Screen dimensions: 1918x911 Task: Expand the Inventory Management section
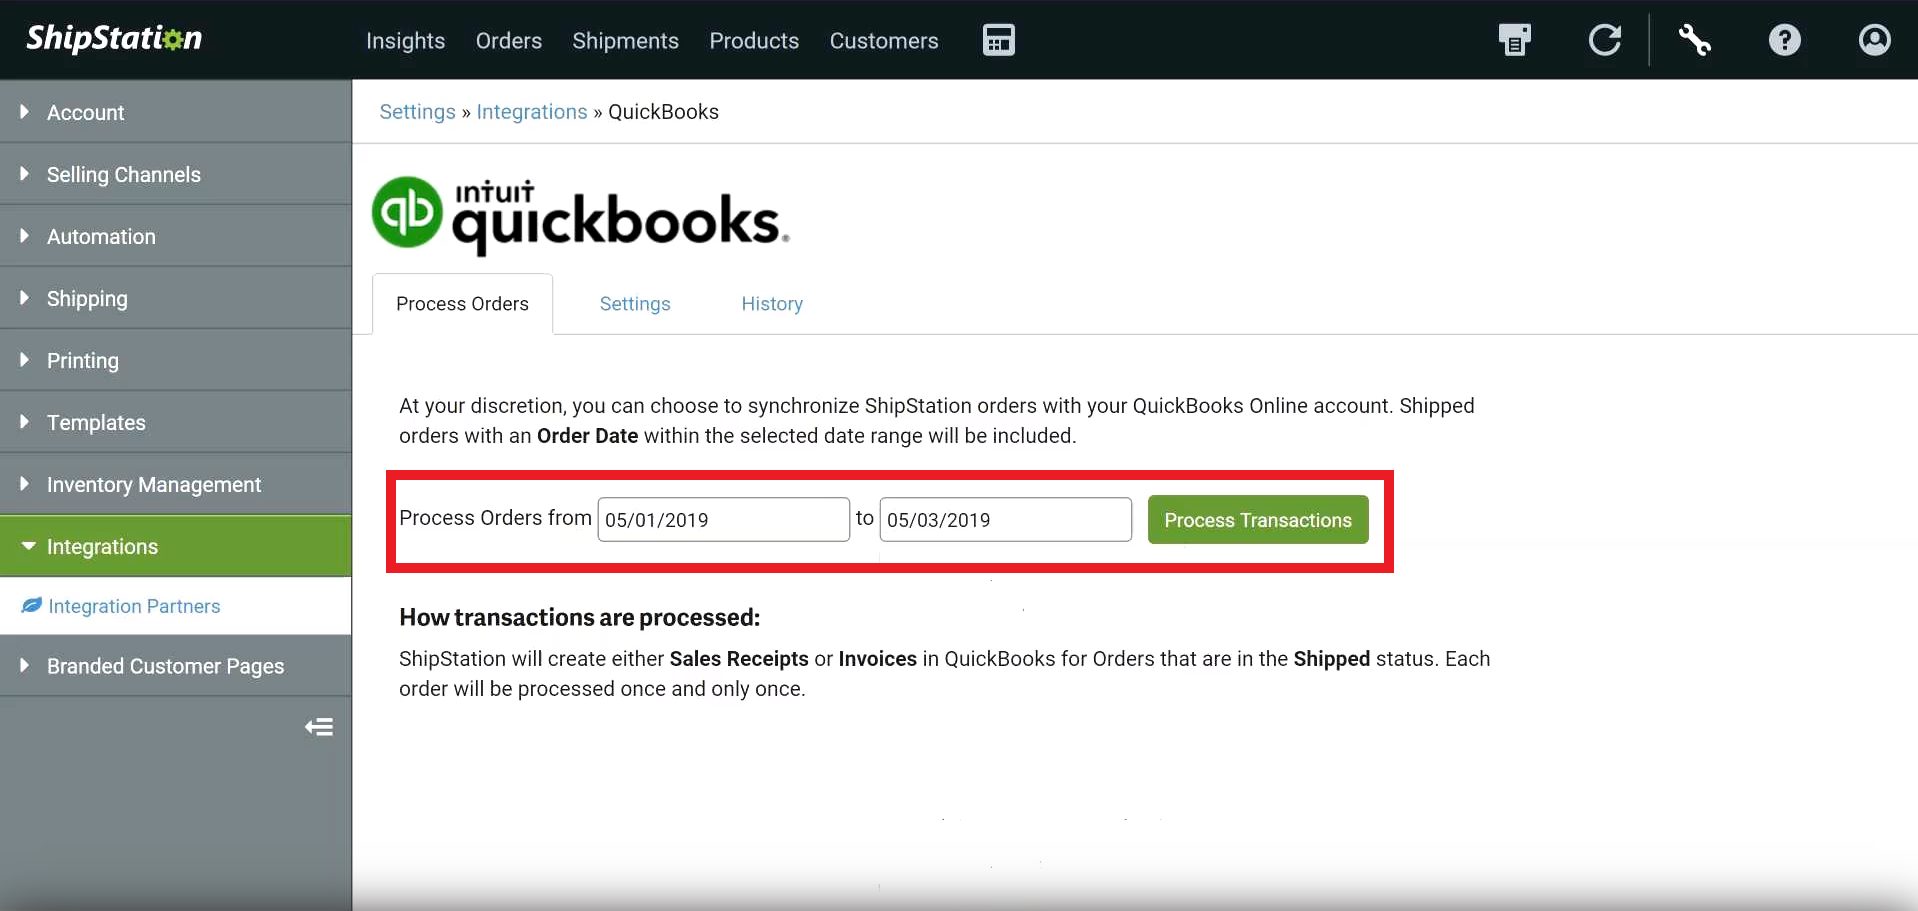pos(176,484)
